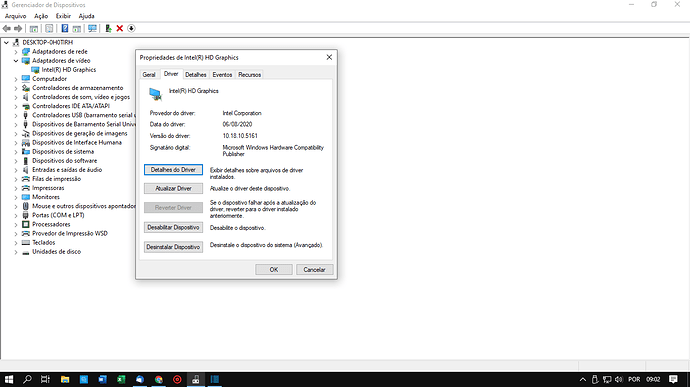This screenshot has width=690, height=387.
Task: Click the Intel Corporation provider text
Action: 242,113
